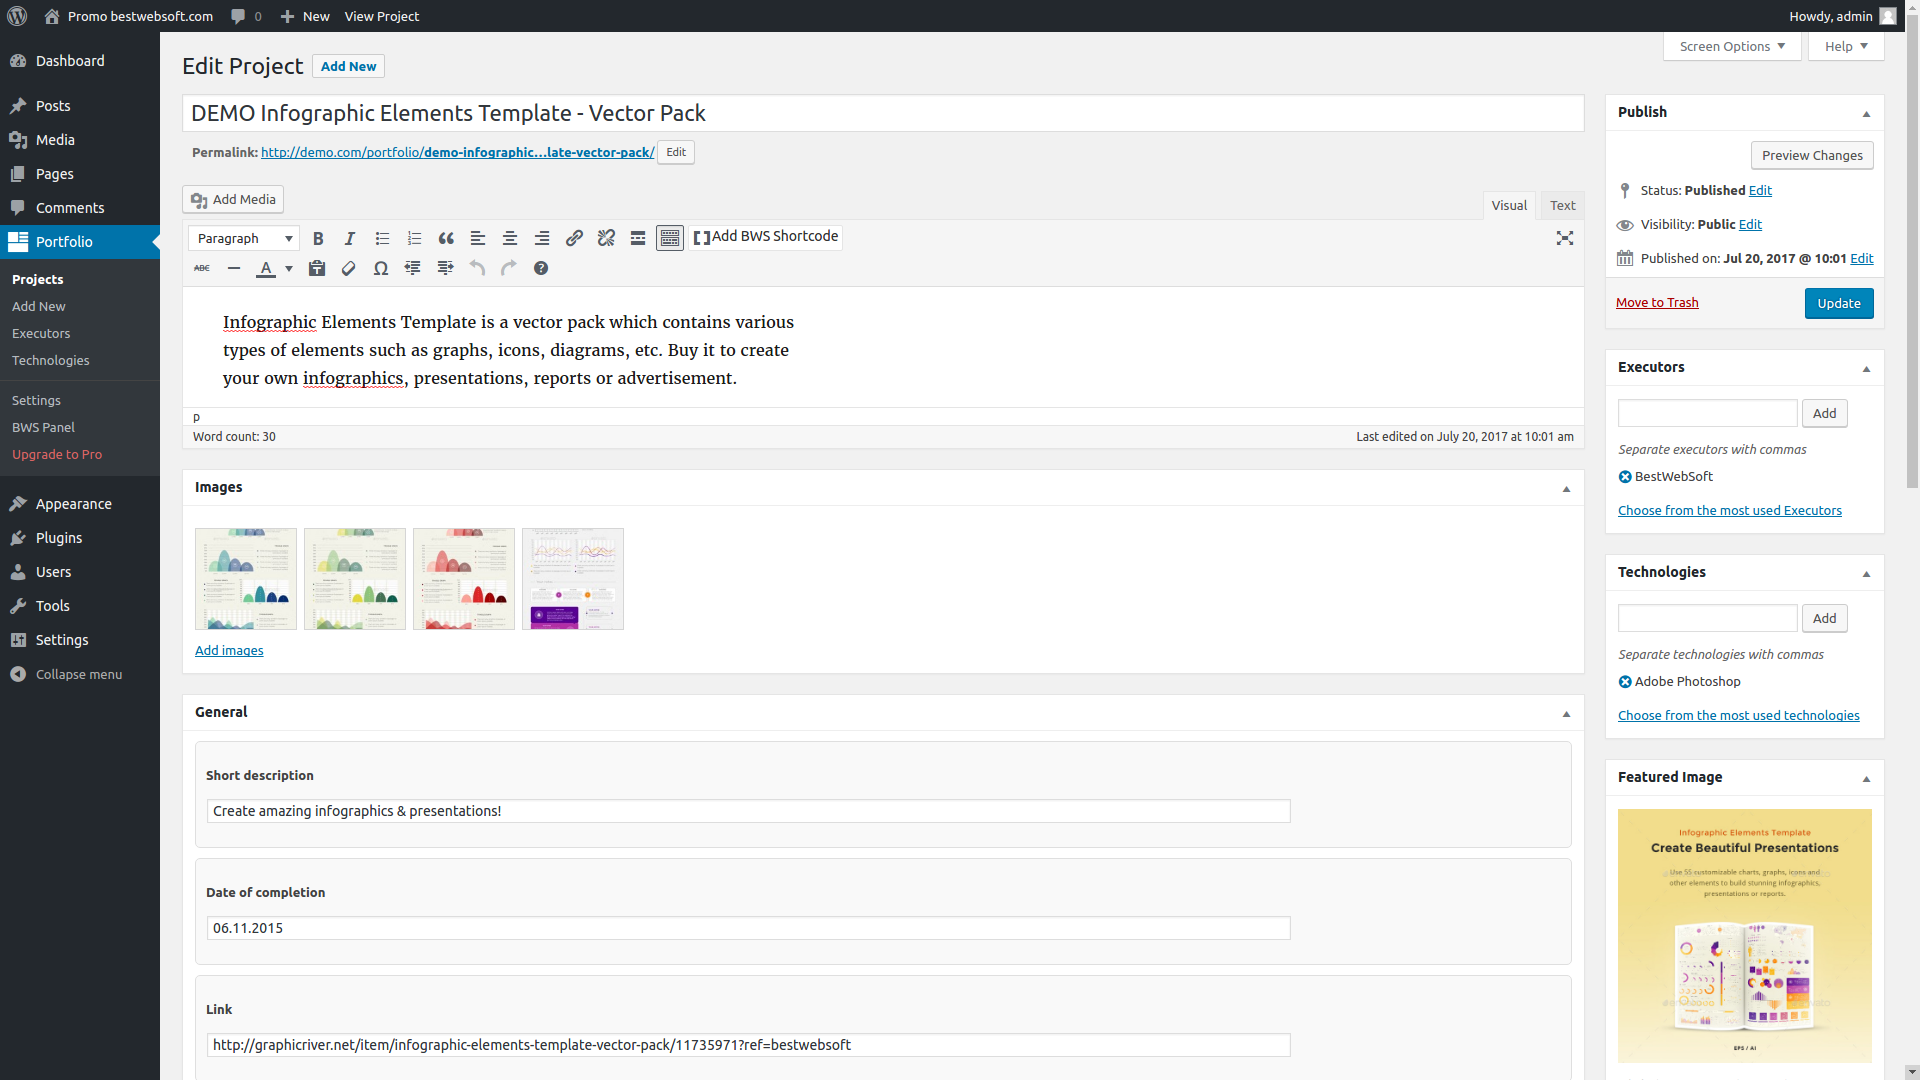The height and width of the screenshot is (1080, 1920).
Task: Open the purple infographic thumbnail
Action: tap(573, 579)
